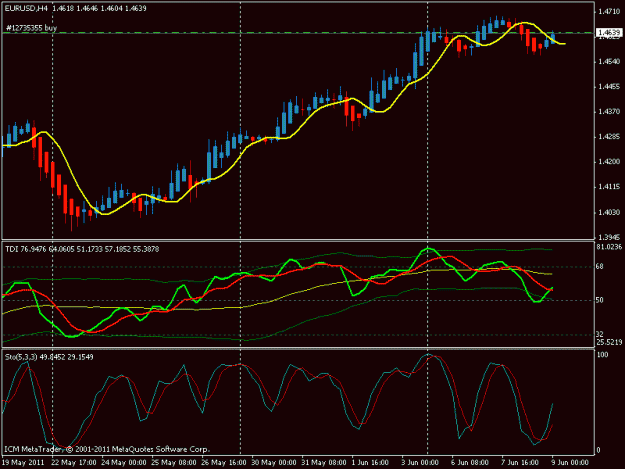Click the 50 level label in the TDI panel
Image resolution: width=625 pixels, height=469 pixels.
click(599, 300)
